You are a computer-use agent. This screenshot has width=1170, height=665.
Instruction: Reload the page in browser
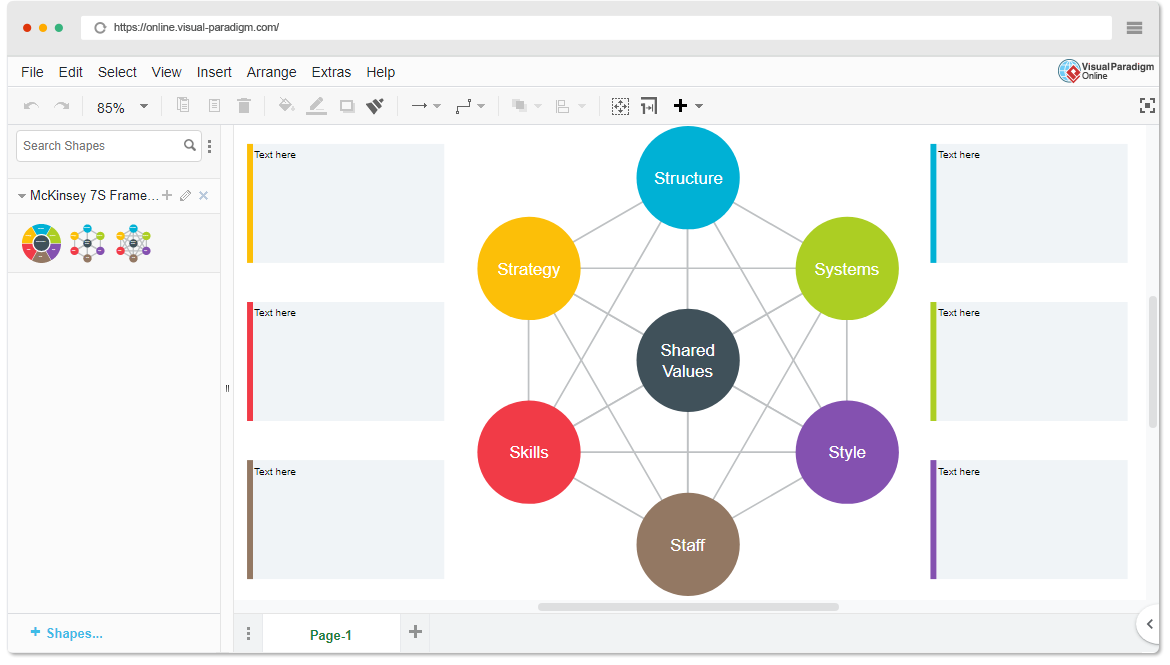pyautogui.click(x=100, y=28)
